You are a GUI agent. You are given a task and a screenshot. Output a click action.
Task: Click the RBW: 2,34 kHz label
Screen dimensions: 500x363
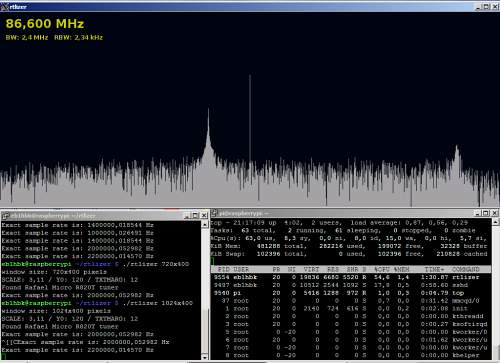click(78, 37)
